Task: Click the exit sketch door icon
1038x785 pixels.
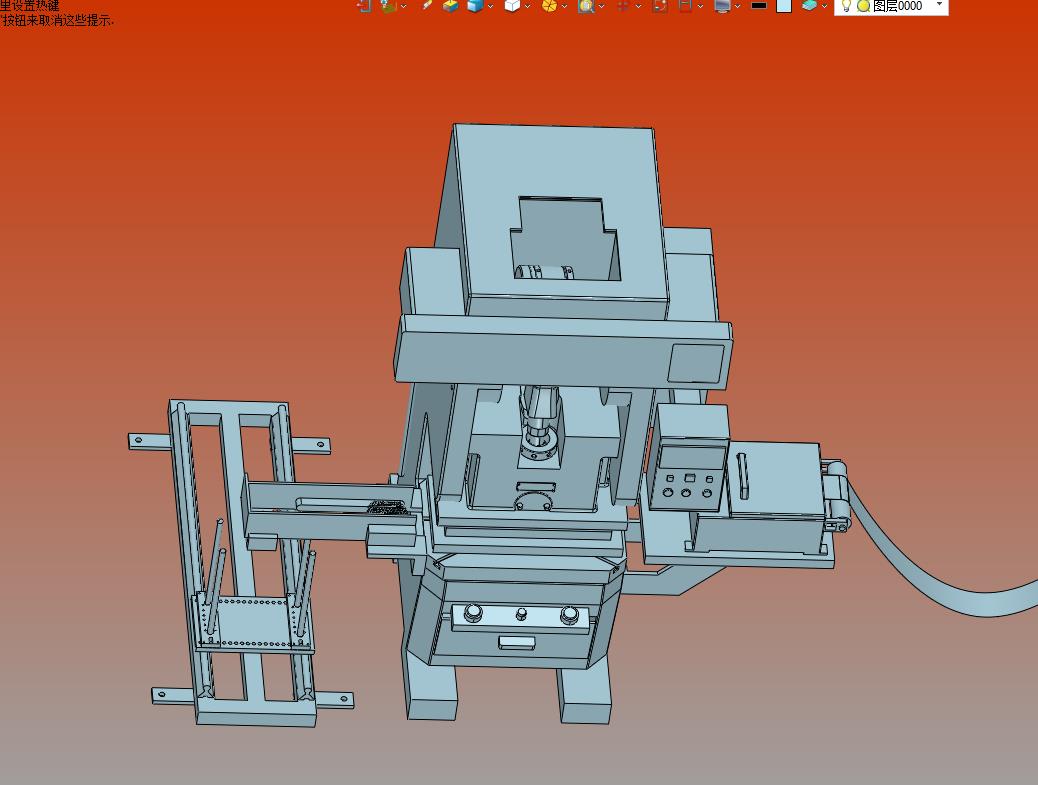Action: tap(364, 6)
